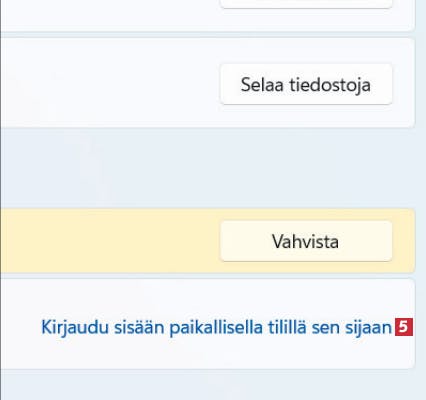The height and width of the screenshot is (400, 426).
Task: Click the card containing the local account link
Action: click(x=207, y=324)
